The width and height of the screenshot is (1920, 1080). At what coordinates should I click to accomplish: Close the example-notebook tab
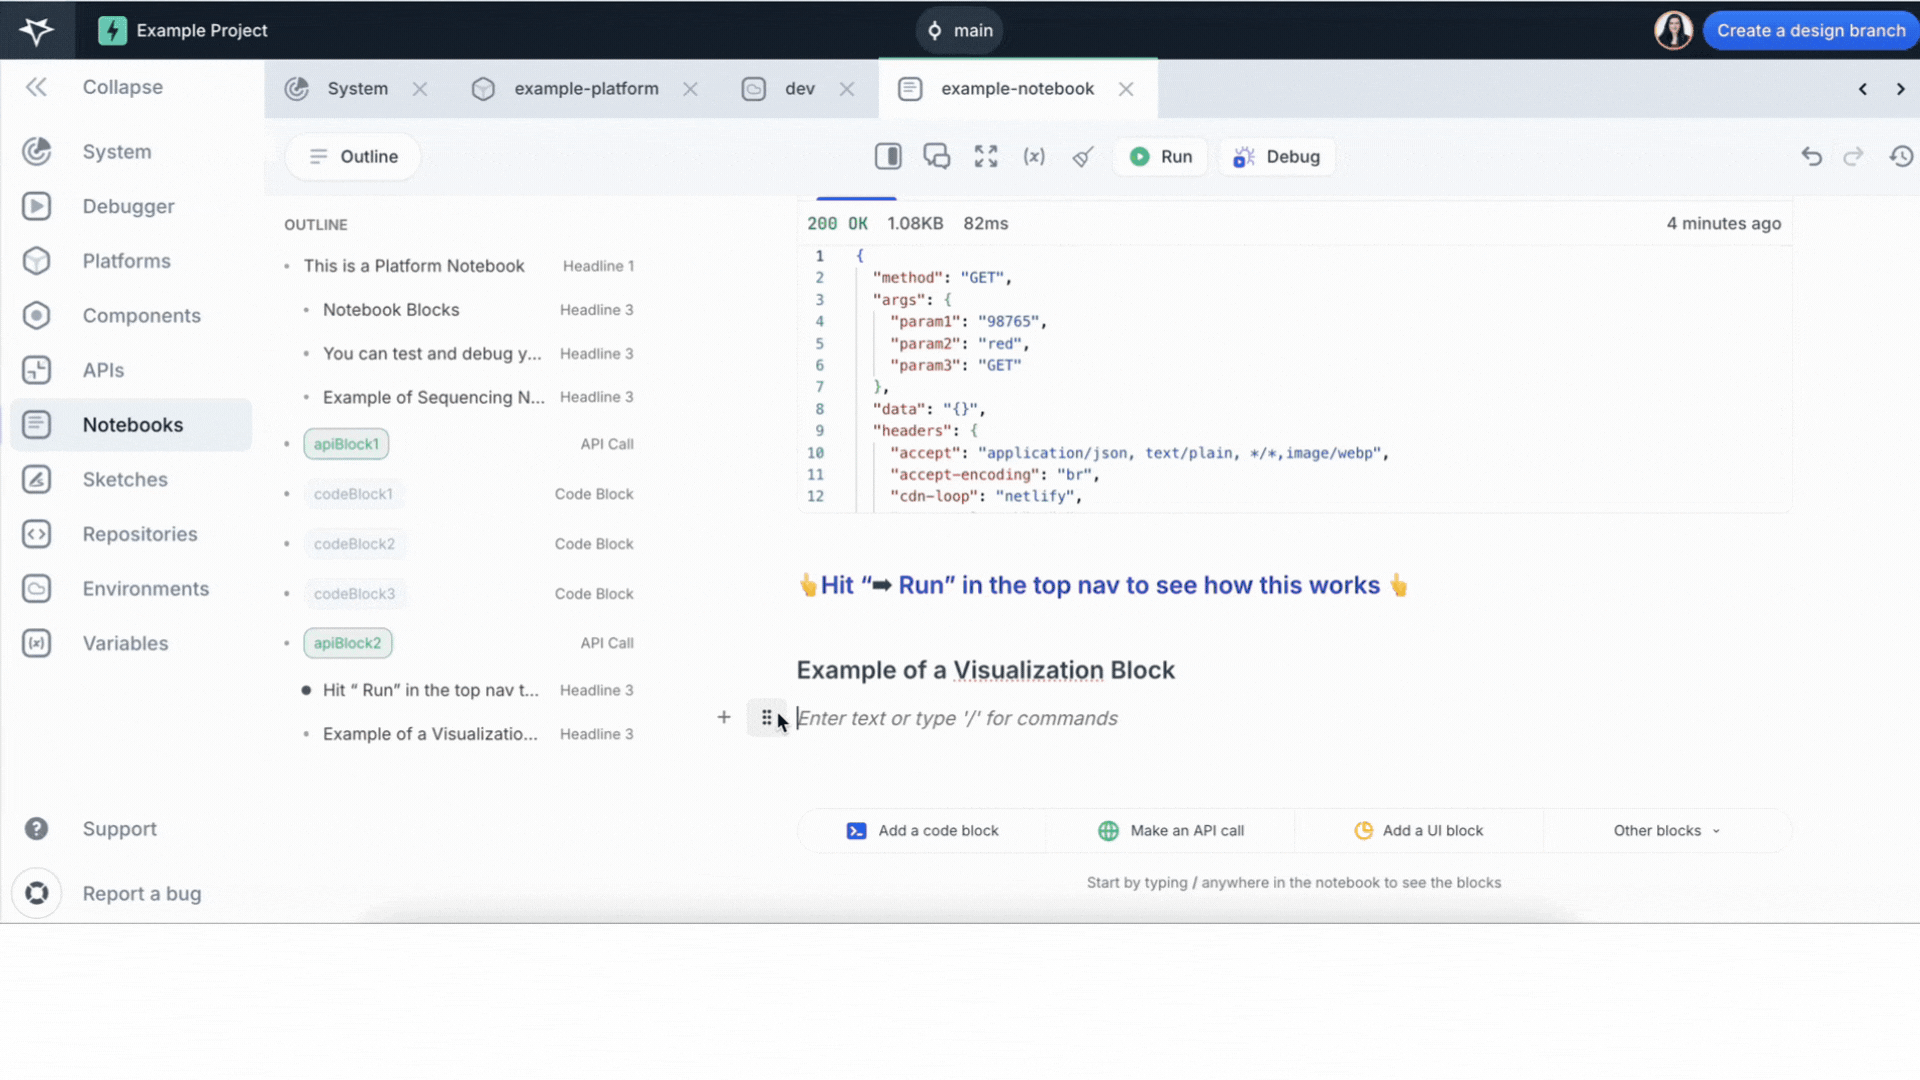click(1126, 89)
